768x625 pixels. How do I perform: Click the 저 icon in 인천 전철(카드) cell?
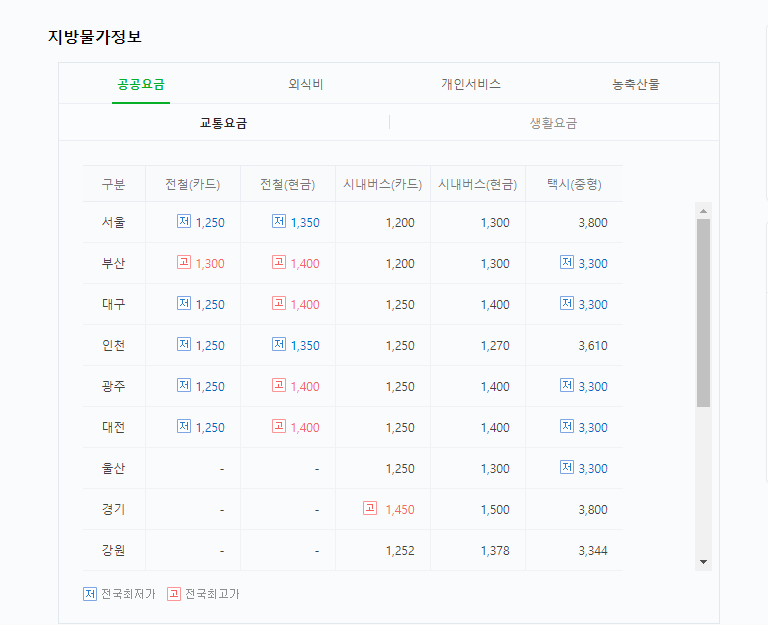click(x=184, y=344)
